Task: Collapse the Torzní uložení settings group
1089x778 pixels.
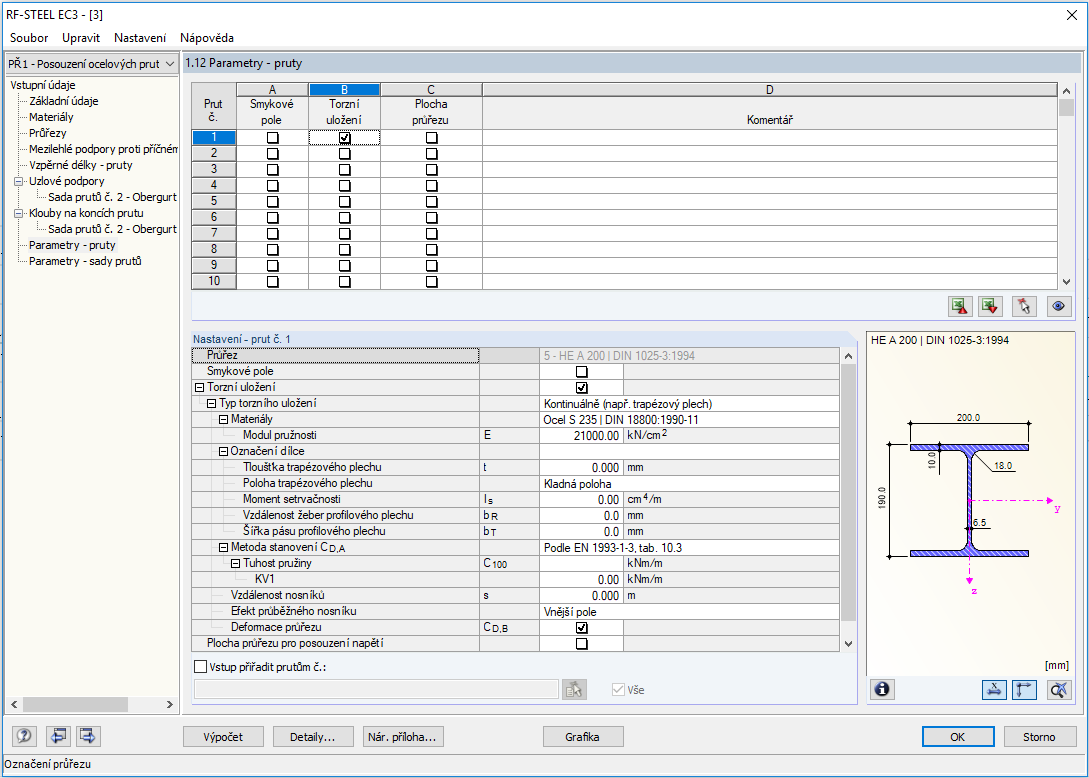Action: pyautogui.click(x=199, y=388)
